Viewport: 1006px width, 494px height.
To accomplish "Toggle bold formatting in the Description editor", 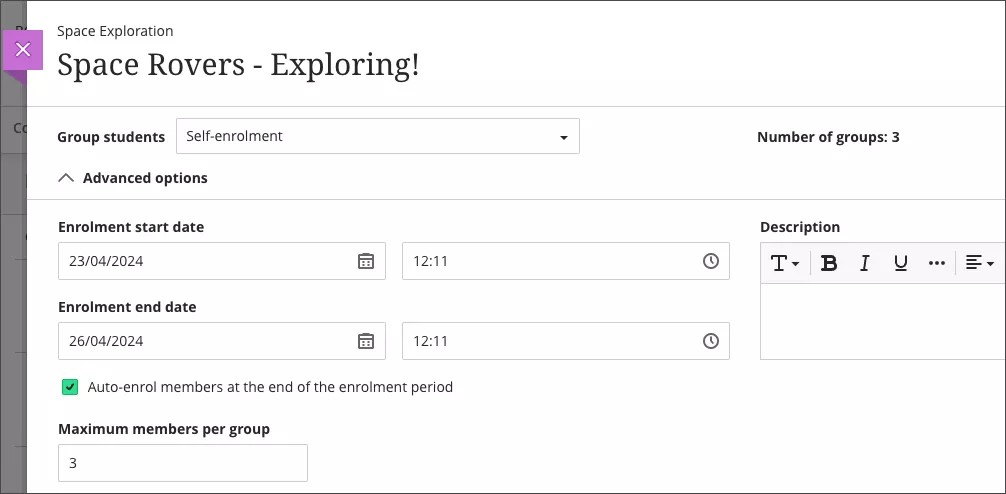I will pos(829,263).
